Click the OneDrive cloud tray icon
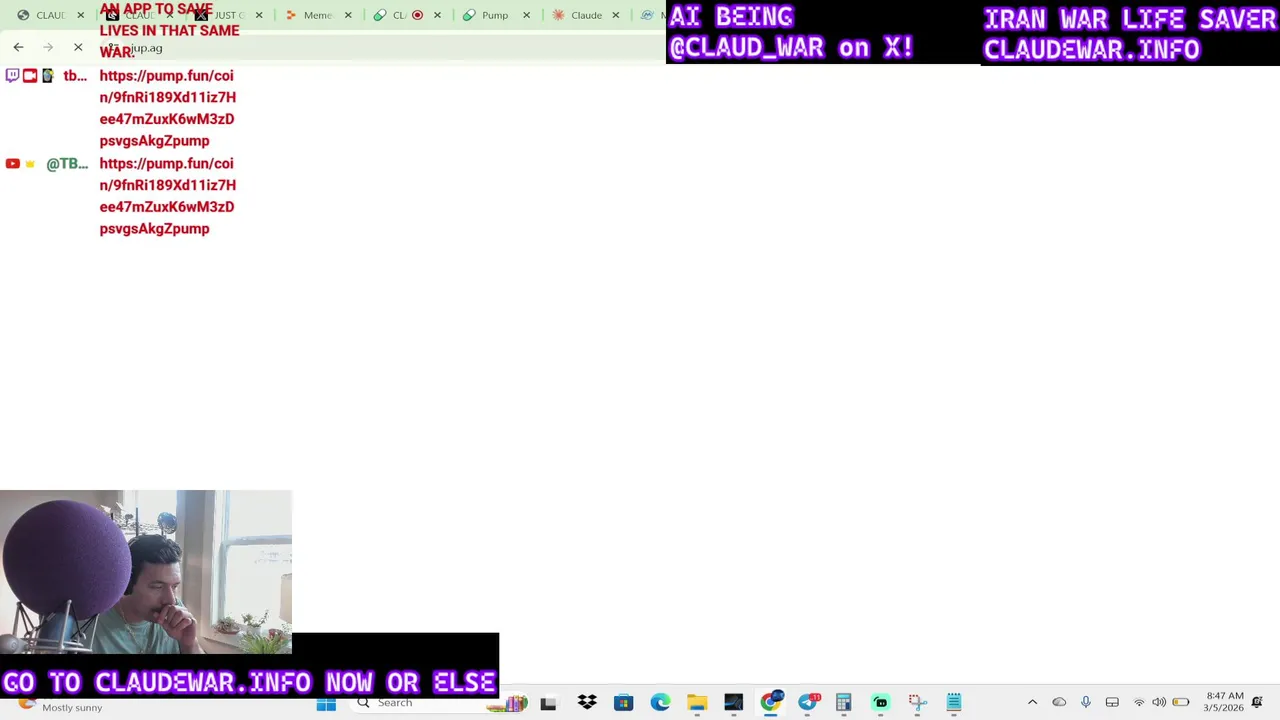 point(1059,702)
